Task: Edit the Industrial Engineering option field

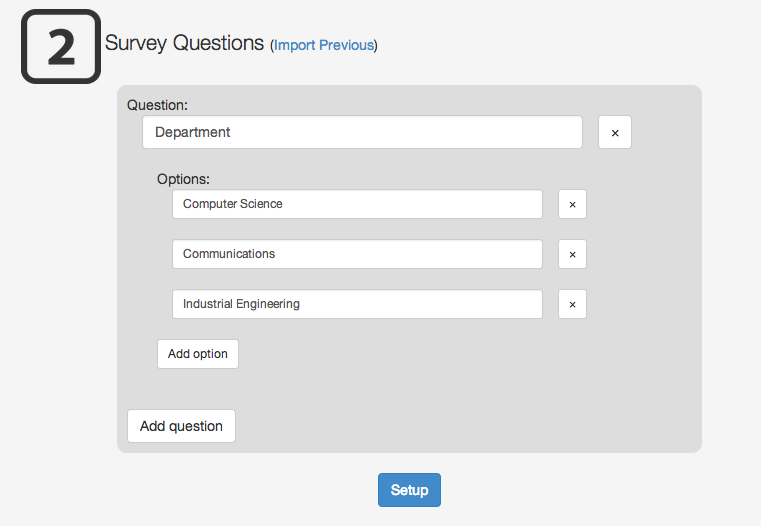Action: coord(357,304)
